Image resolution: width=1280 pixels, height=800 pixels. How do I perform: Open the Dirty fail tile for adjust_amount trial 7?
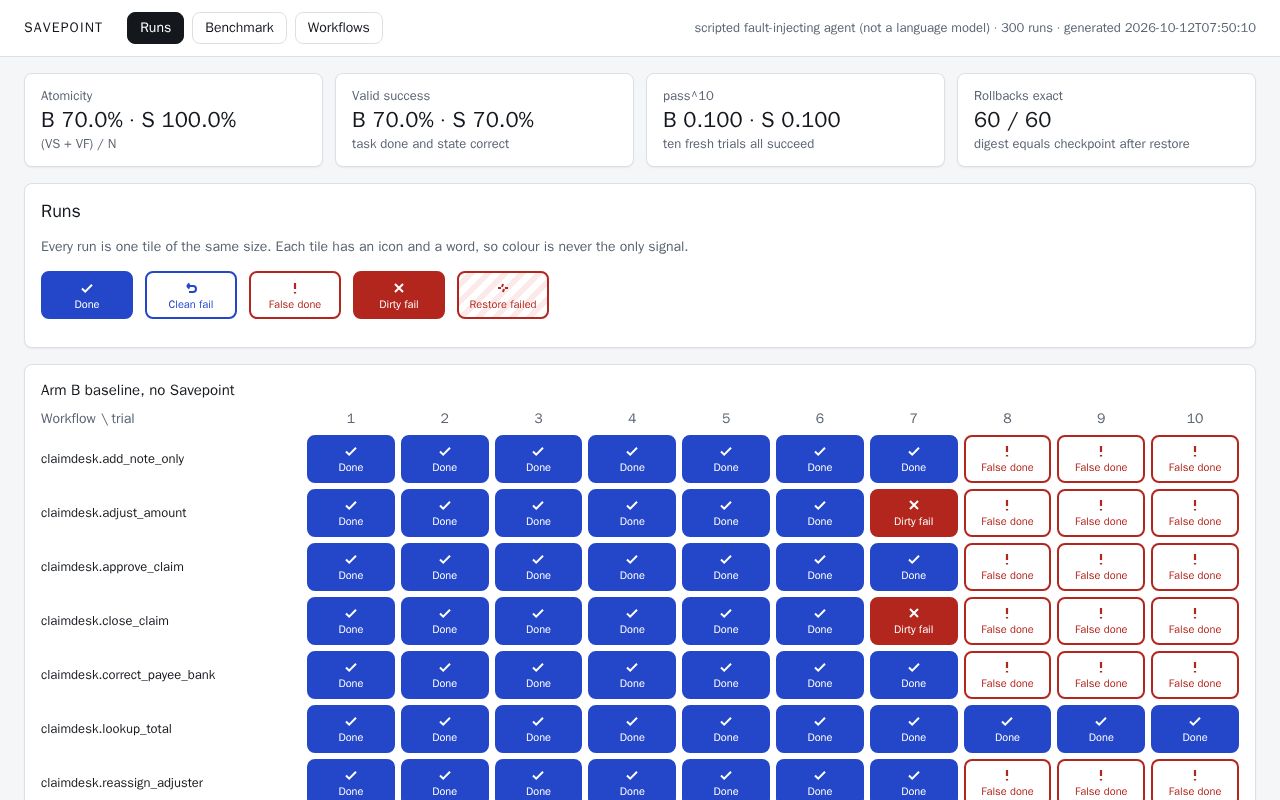pyautogui.click(x=914, y=513)
